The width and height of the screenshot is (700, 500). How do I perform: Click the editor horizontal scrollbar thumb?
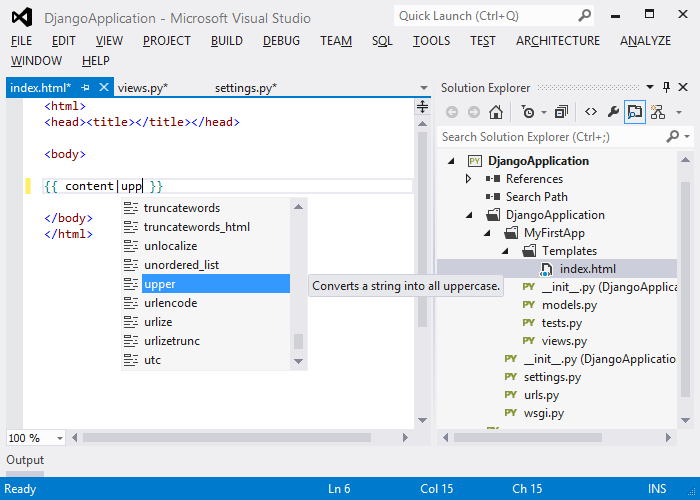(227, 438)
